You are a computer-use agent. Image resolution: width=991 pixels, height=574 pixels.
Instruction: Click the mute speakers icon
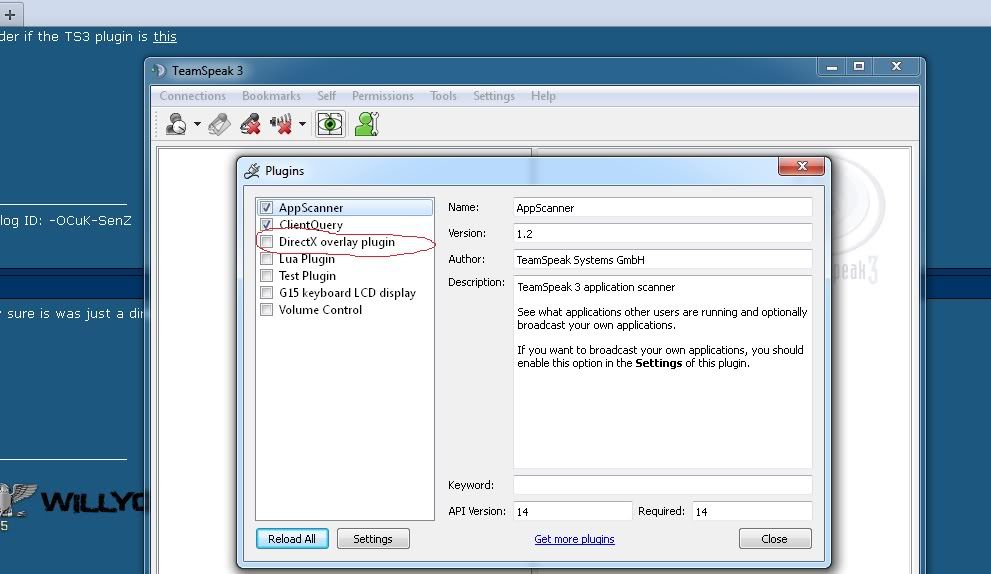281,124
